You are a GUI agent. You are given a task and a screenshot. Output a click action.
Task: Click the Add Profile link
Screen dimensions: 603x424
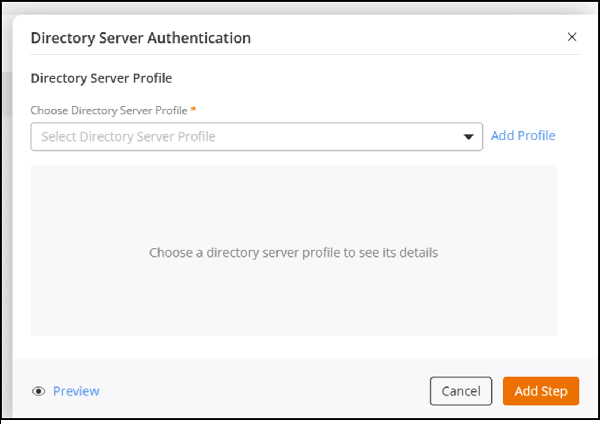(x=523, y=136)
